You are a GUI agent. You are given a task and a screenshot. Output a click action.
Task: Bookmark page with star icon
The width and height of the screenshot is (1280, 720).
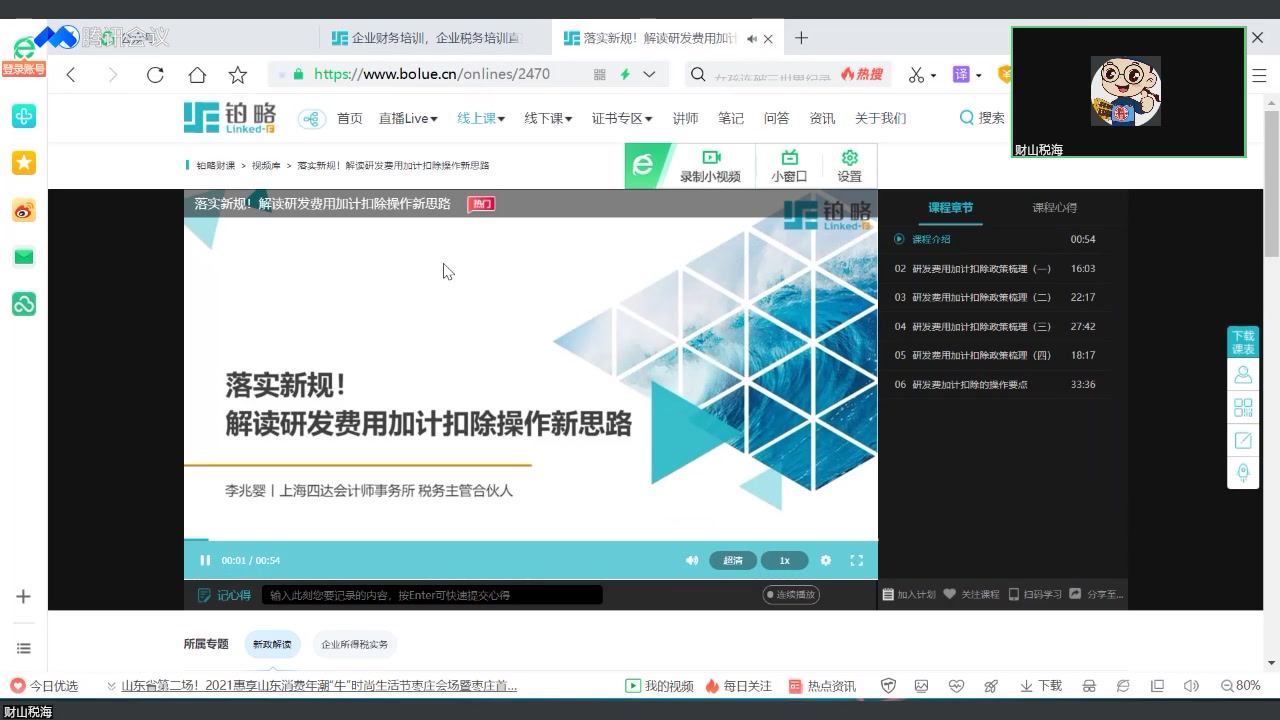[x=237, y=75]
